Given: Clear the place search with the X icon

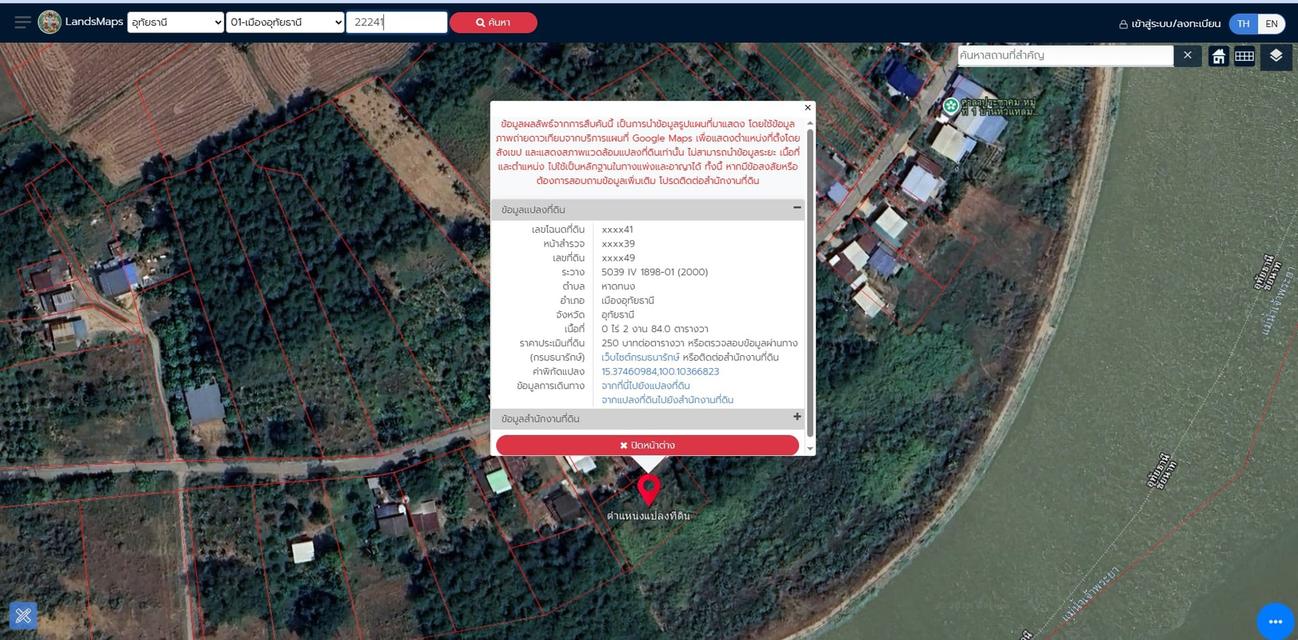Looking at the screenshot, I should pos(1187,55).
